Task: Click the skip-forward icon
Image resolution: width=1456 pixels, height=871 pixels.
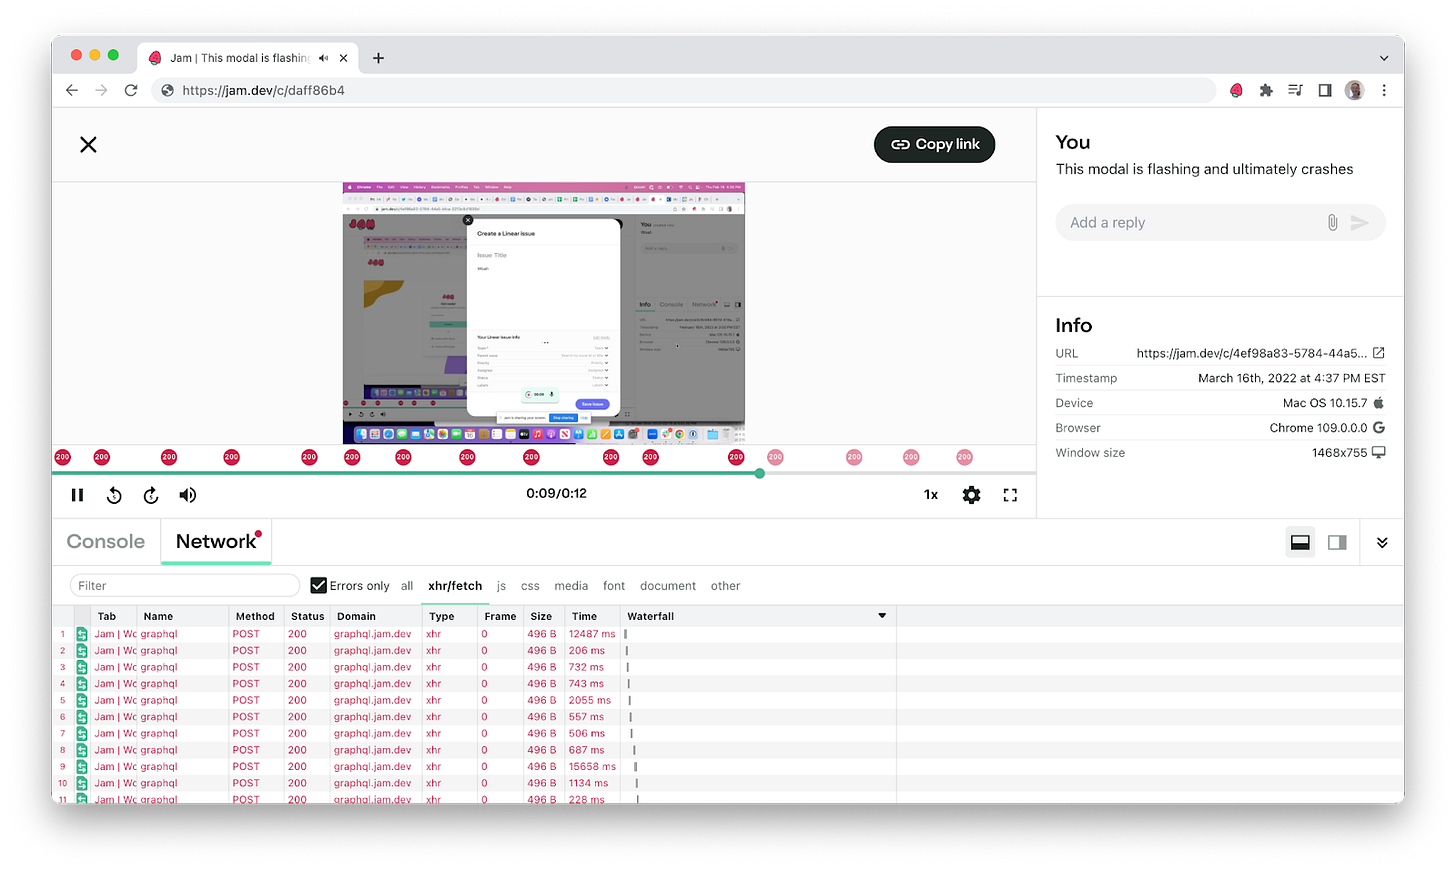Action: click(x=151, y=495)
